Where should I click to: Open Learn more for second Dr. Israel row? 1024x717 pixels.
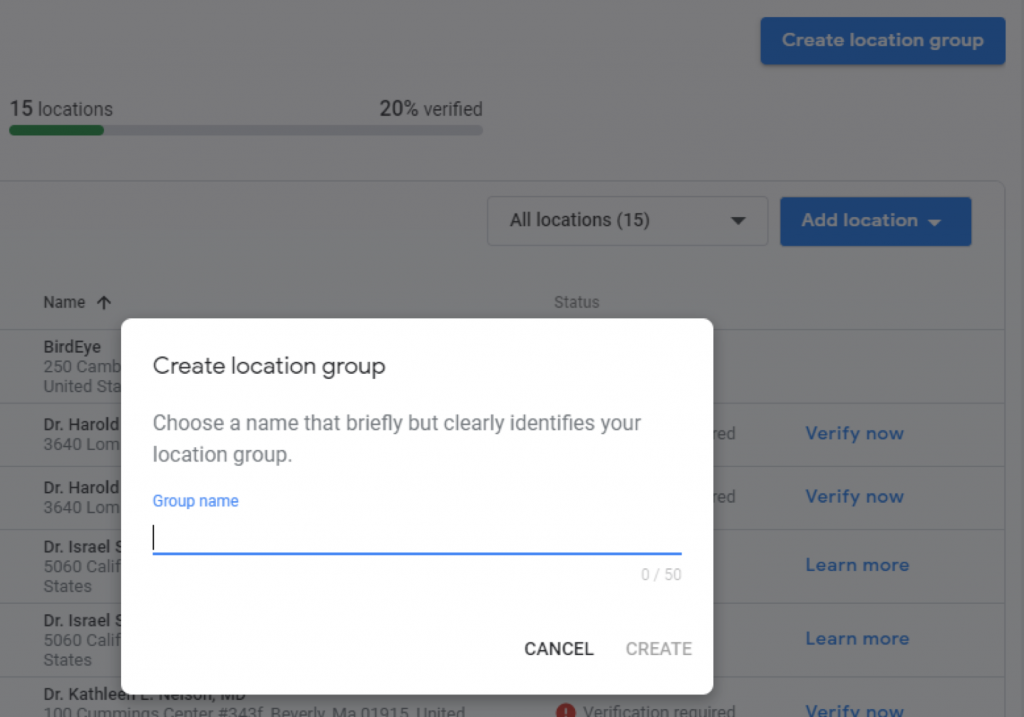[x=857, y=639]
